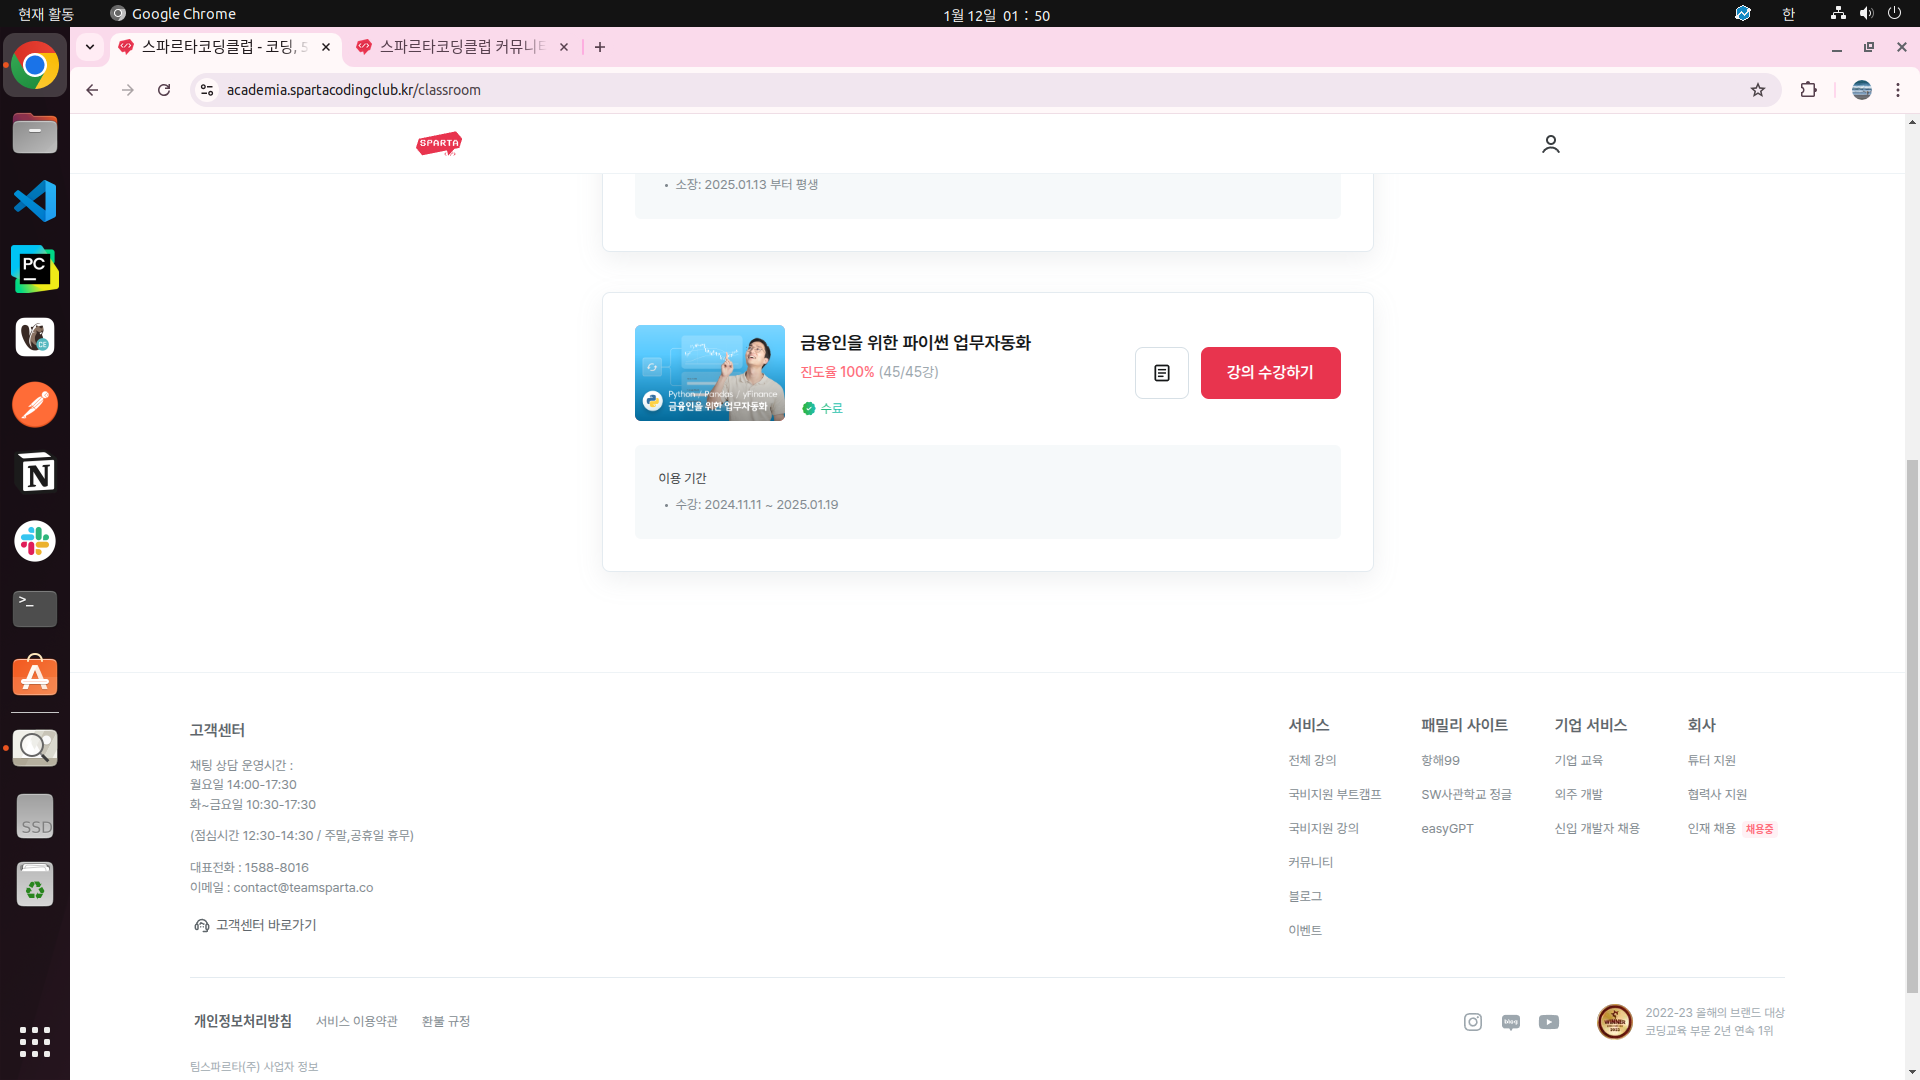Open DBeaver app in the dock
Image resolution: width=1920 pixels, height=1080 pixels.
point(35,337)
